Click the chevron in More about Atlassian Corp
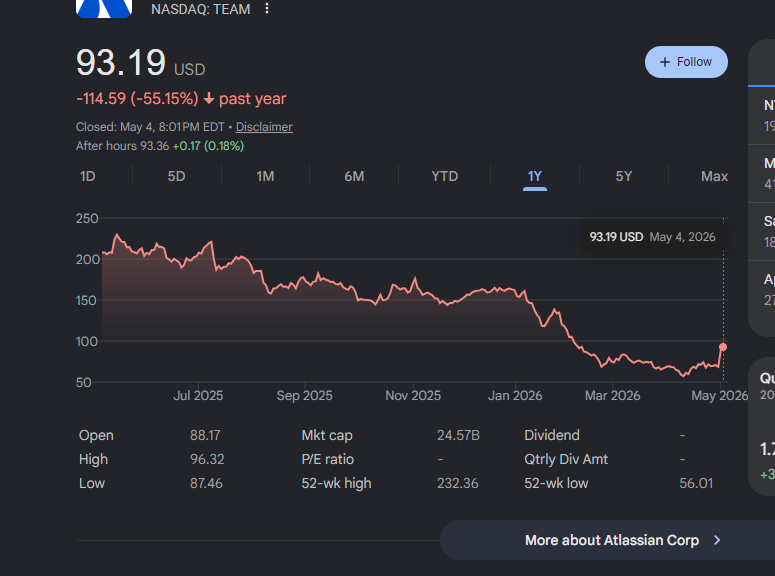 click(717, 540)
